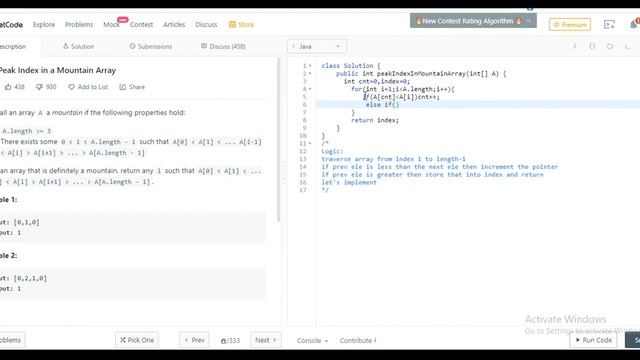Viewport: 640px width, 360px height.
Task: Click the '[0,2,1,0]' example input
Action: (x=30, y=278)
